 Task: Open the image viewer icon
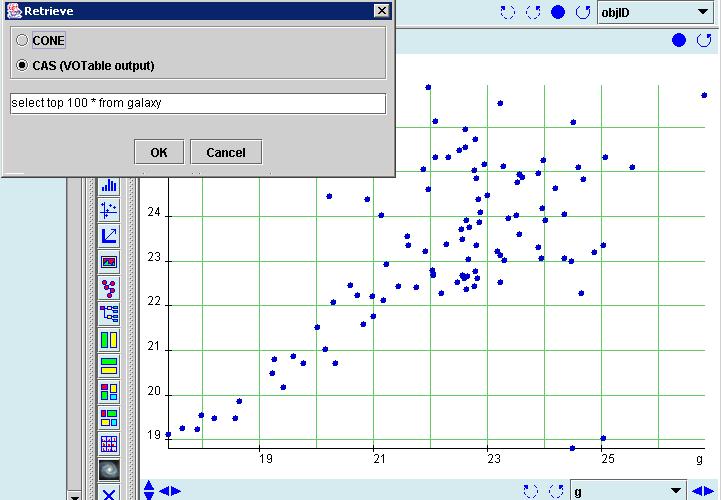tap(109, 262)
